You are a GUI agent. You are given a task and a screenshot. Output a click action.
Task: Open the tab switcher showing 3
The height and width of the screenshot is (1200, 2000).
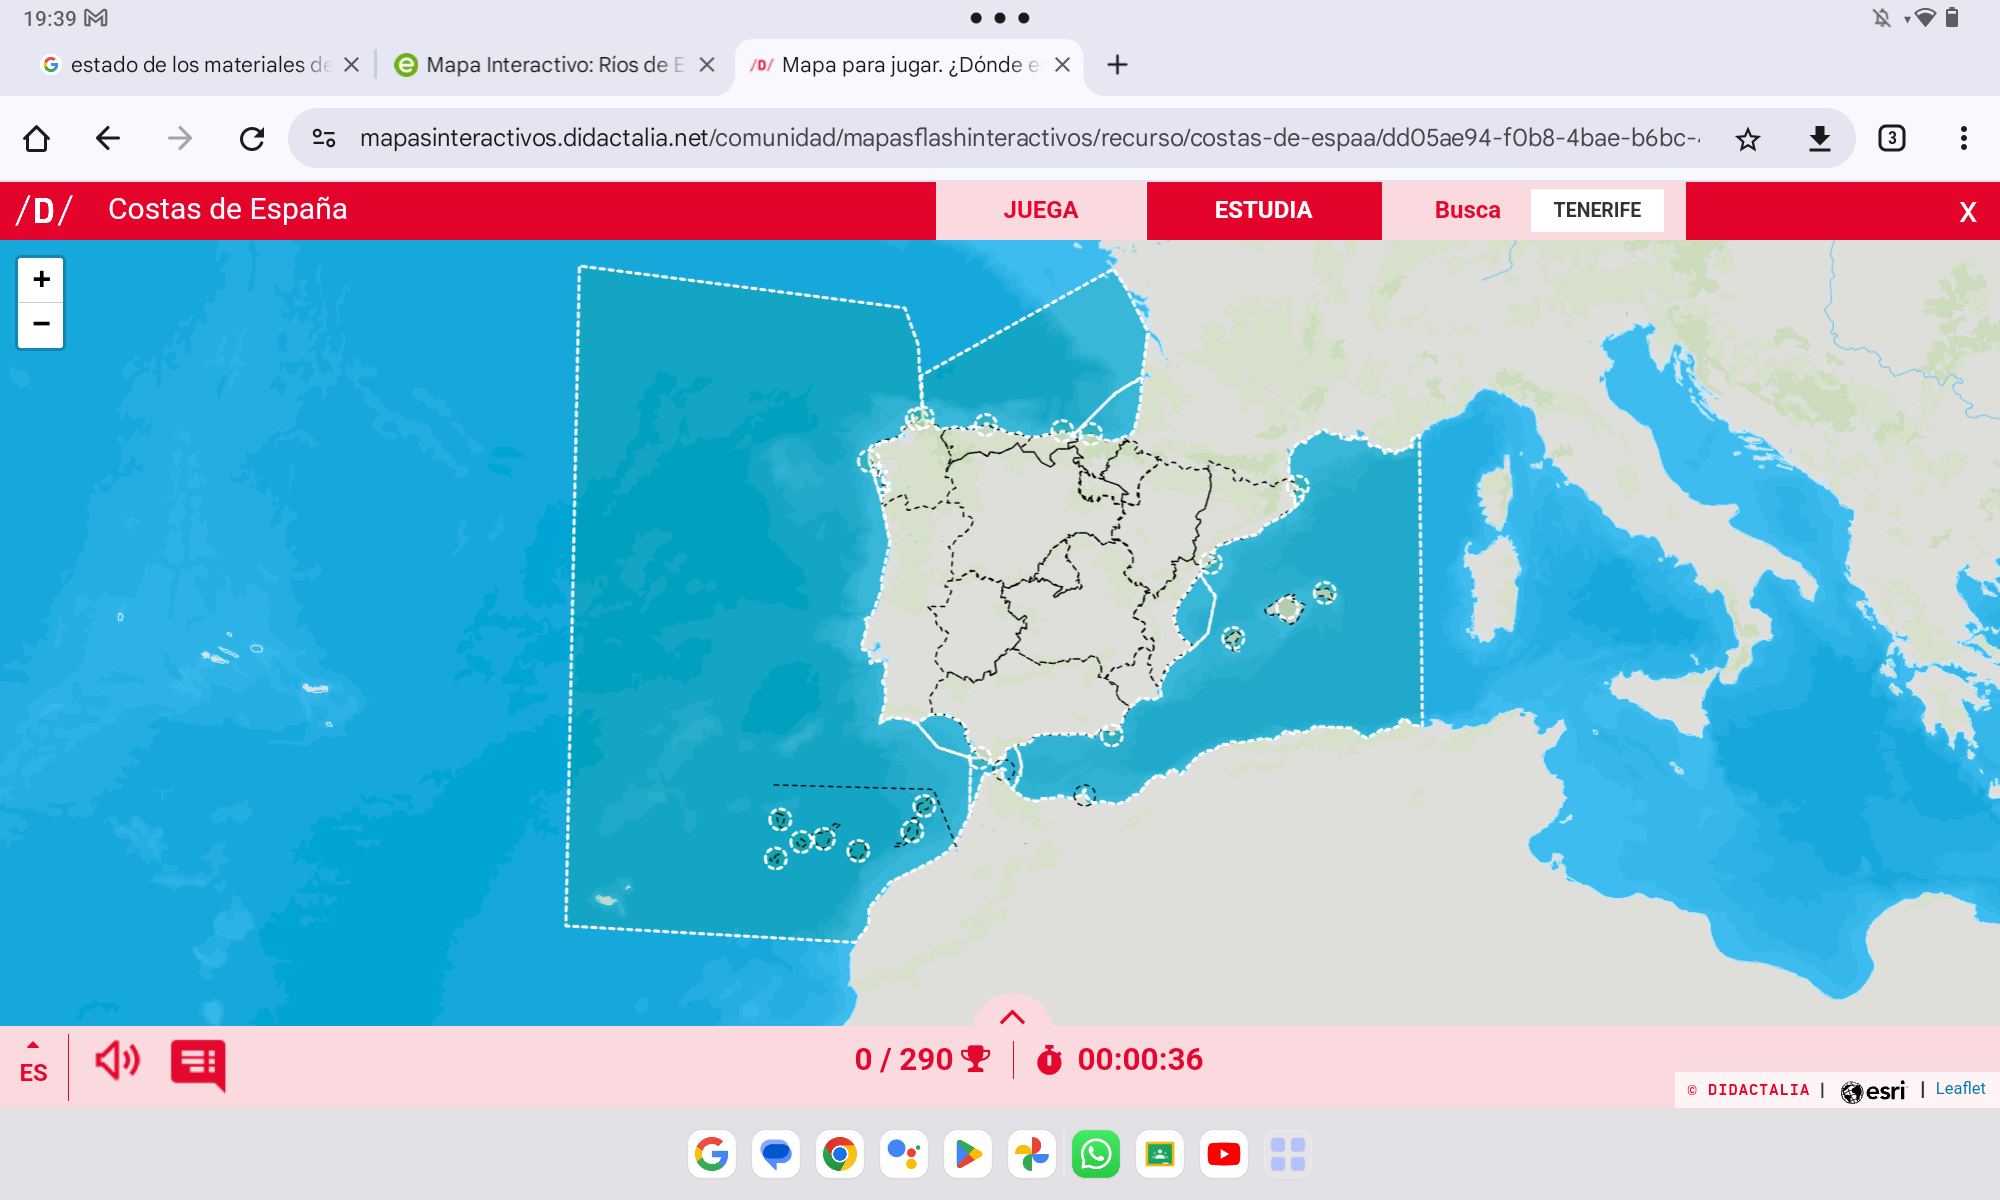coord(1891,138)
